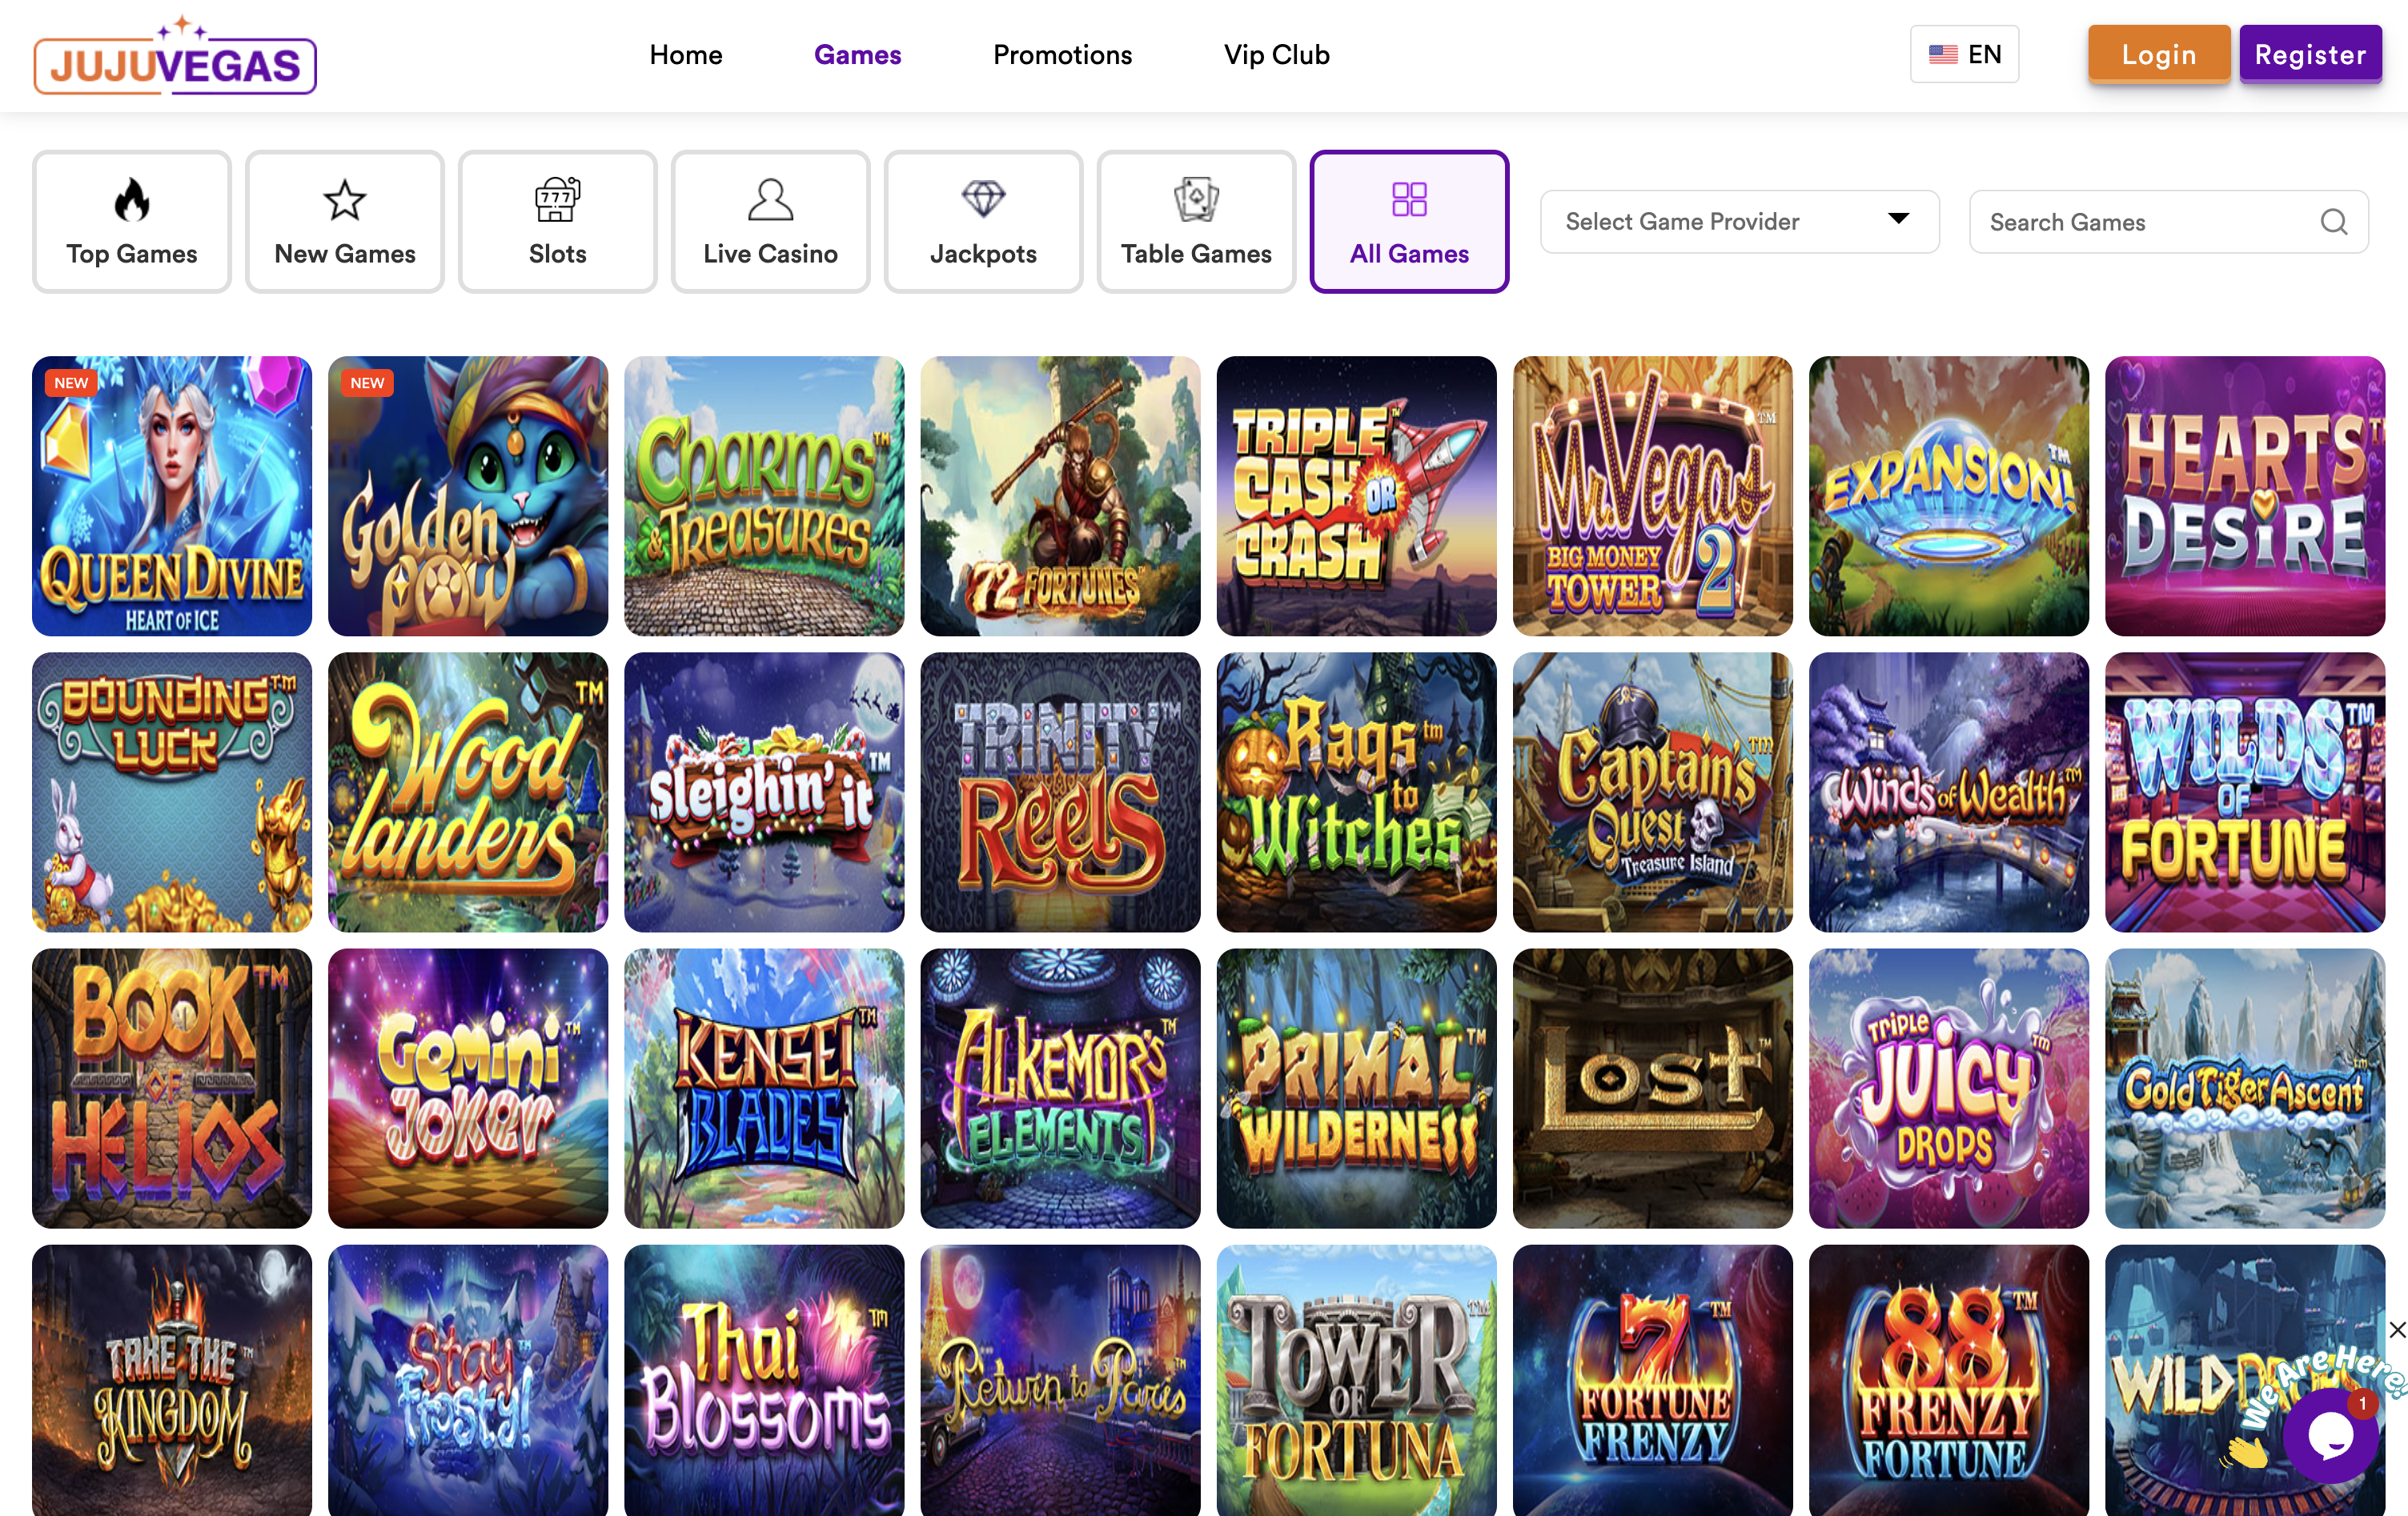
Task: Open Queen Divine Heart of Ice game
Action: click(172, 496)
